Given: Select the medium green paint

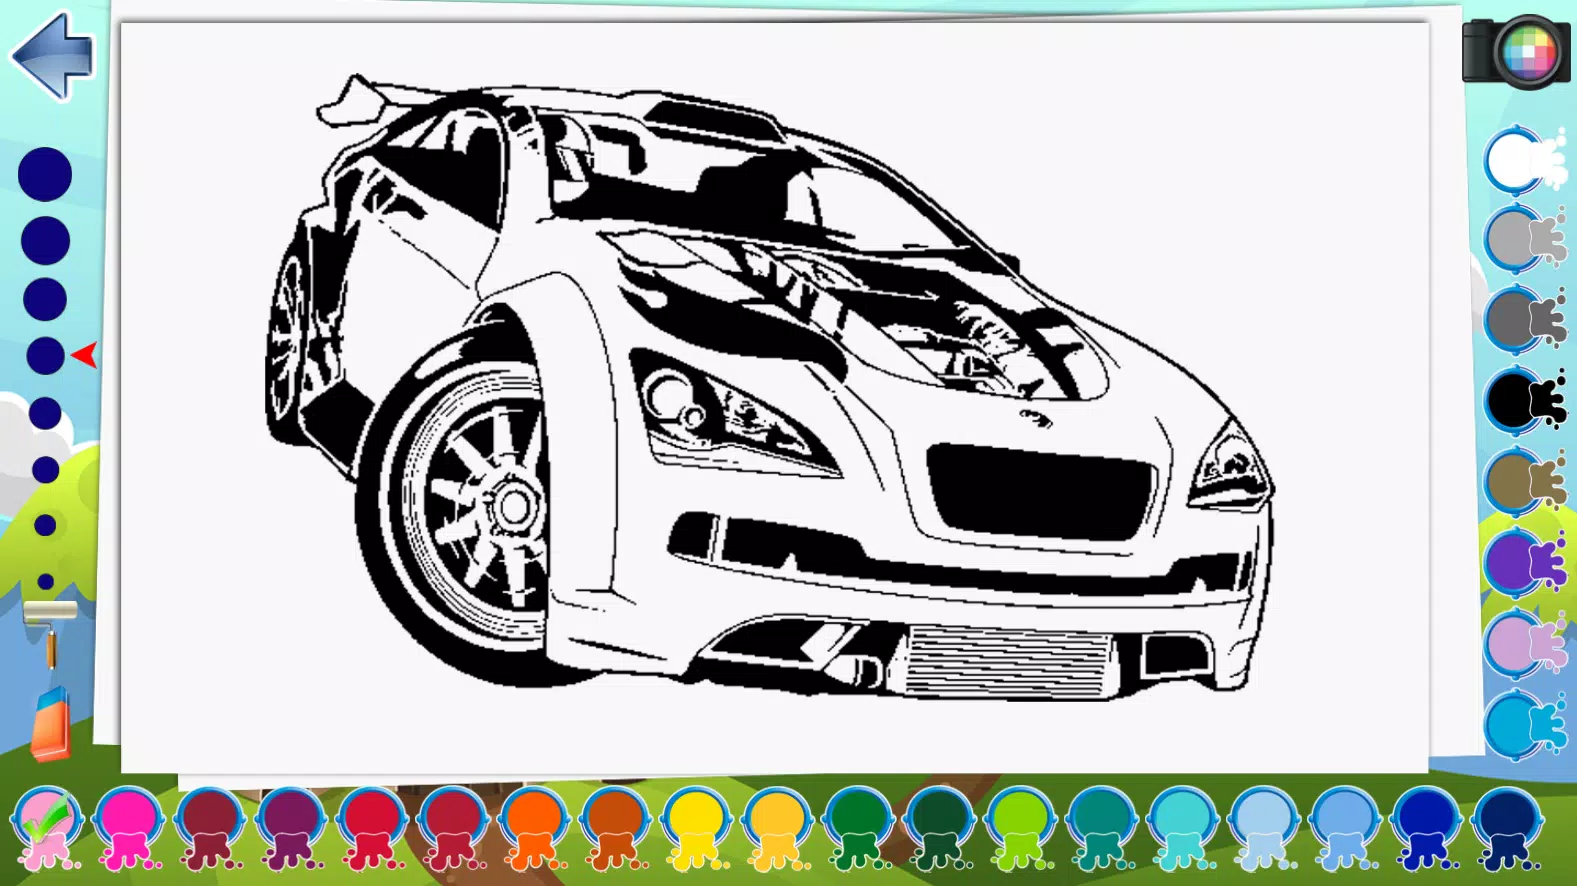Looking at the screenshot, I should coord(858,827).
